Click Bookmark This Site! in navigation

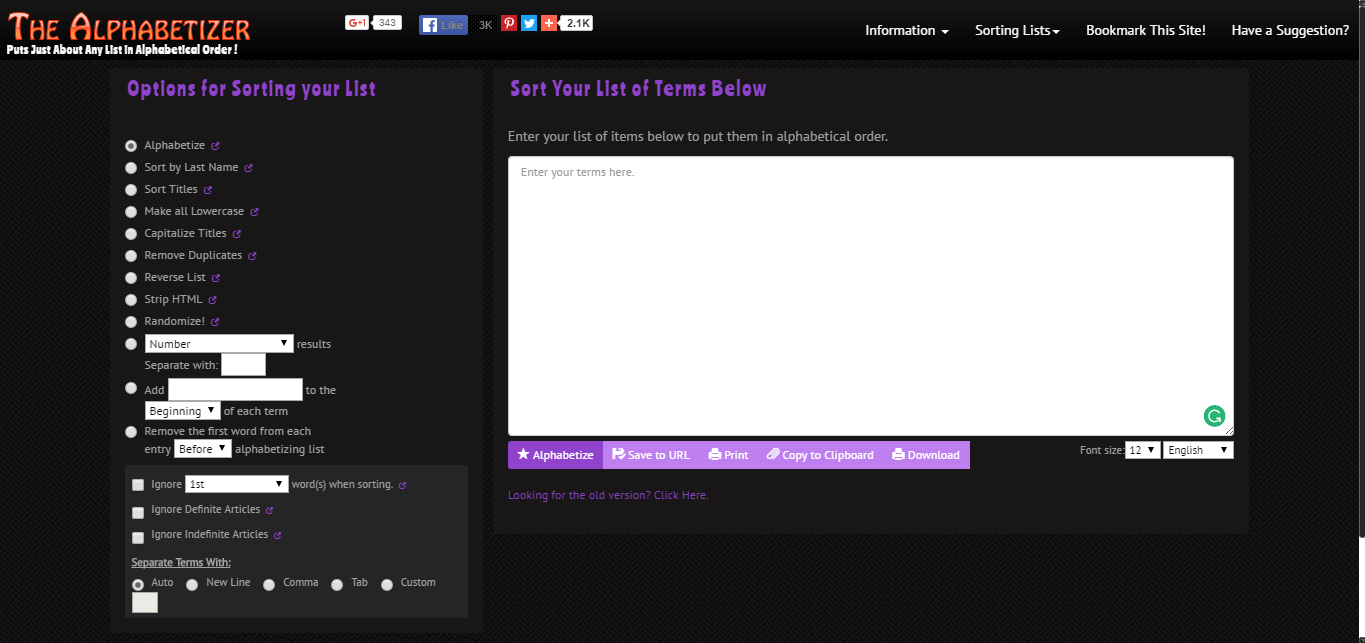[x=1146, y=30]
